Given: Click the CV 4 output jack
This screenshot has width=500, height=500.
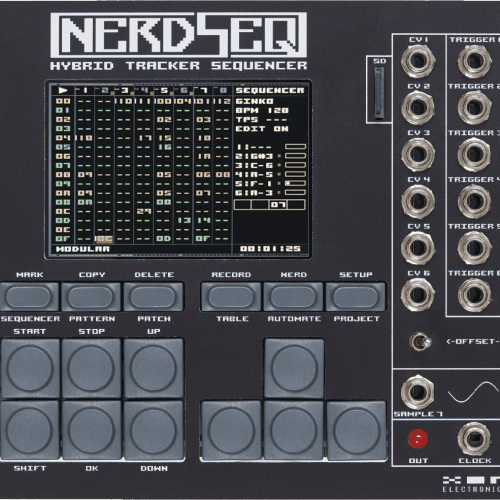Looking at the screenshot, I should [418, 201].
